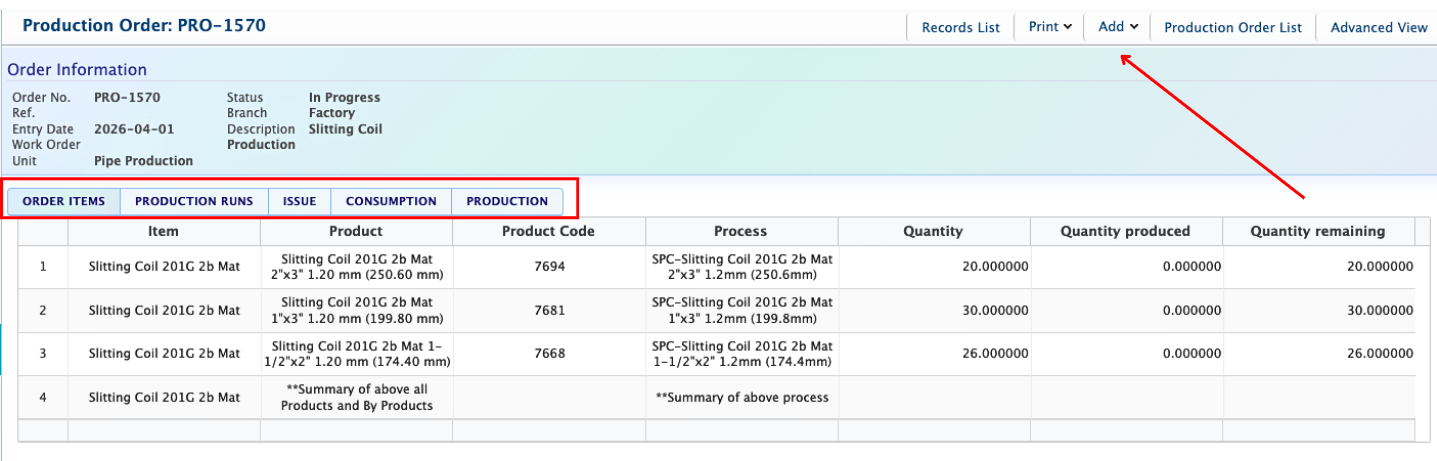Expand the Add dropdown menu
The height and width of the screenshot is (461, 1437).
click(x=1117, y=27)
